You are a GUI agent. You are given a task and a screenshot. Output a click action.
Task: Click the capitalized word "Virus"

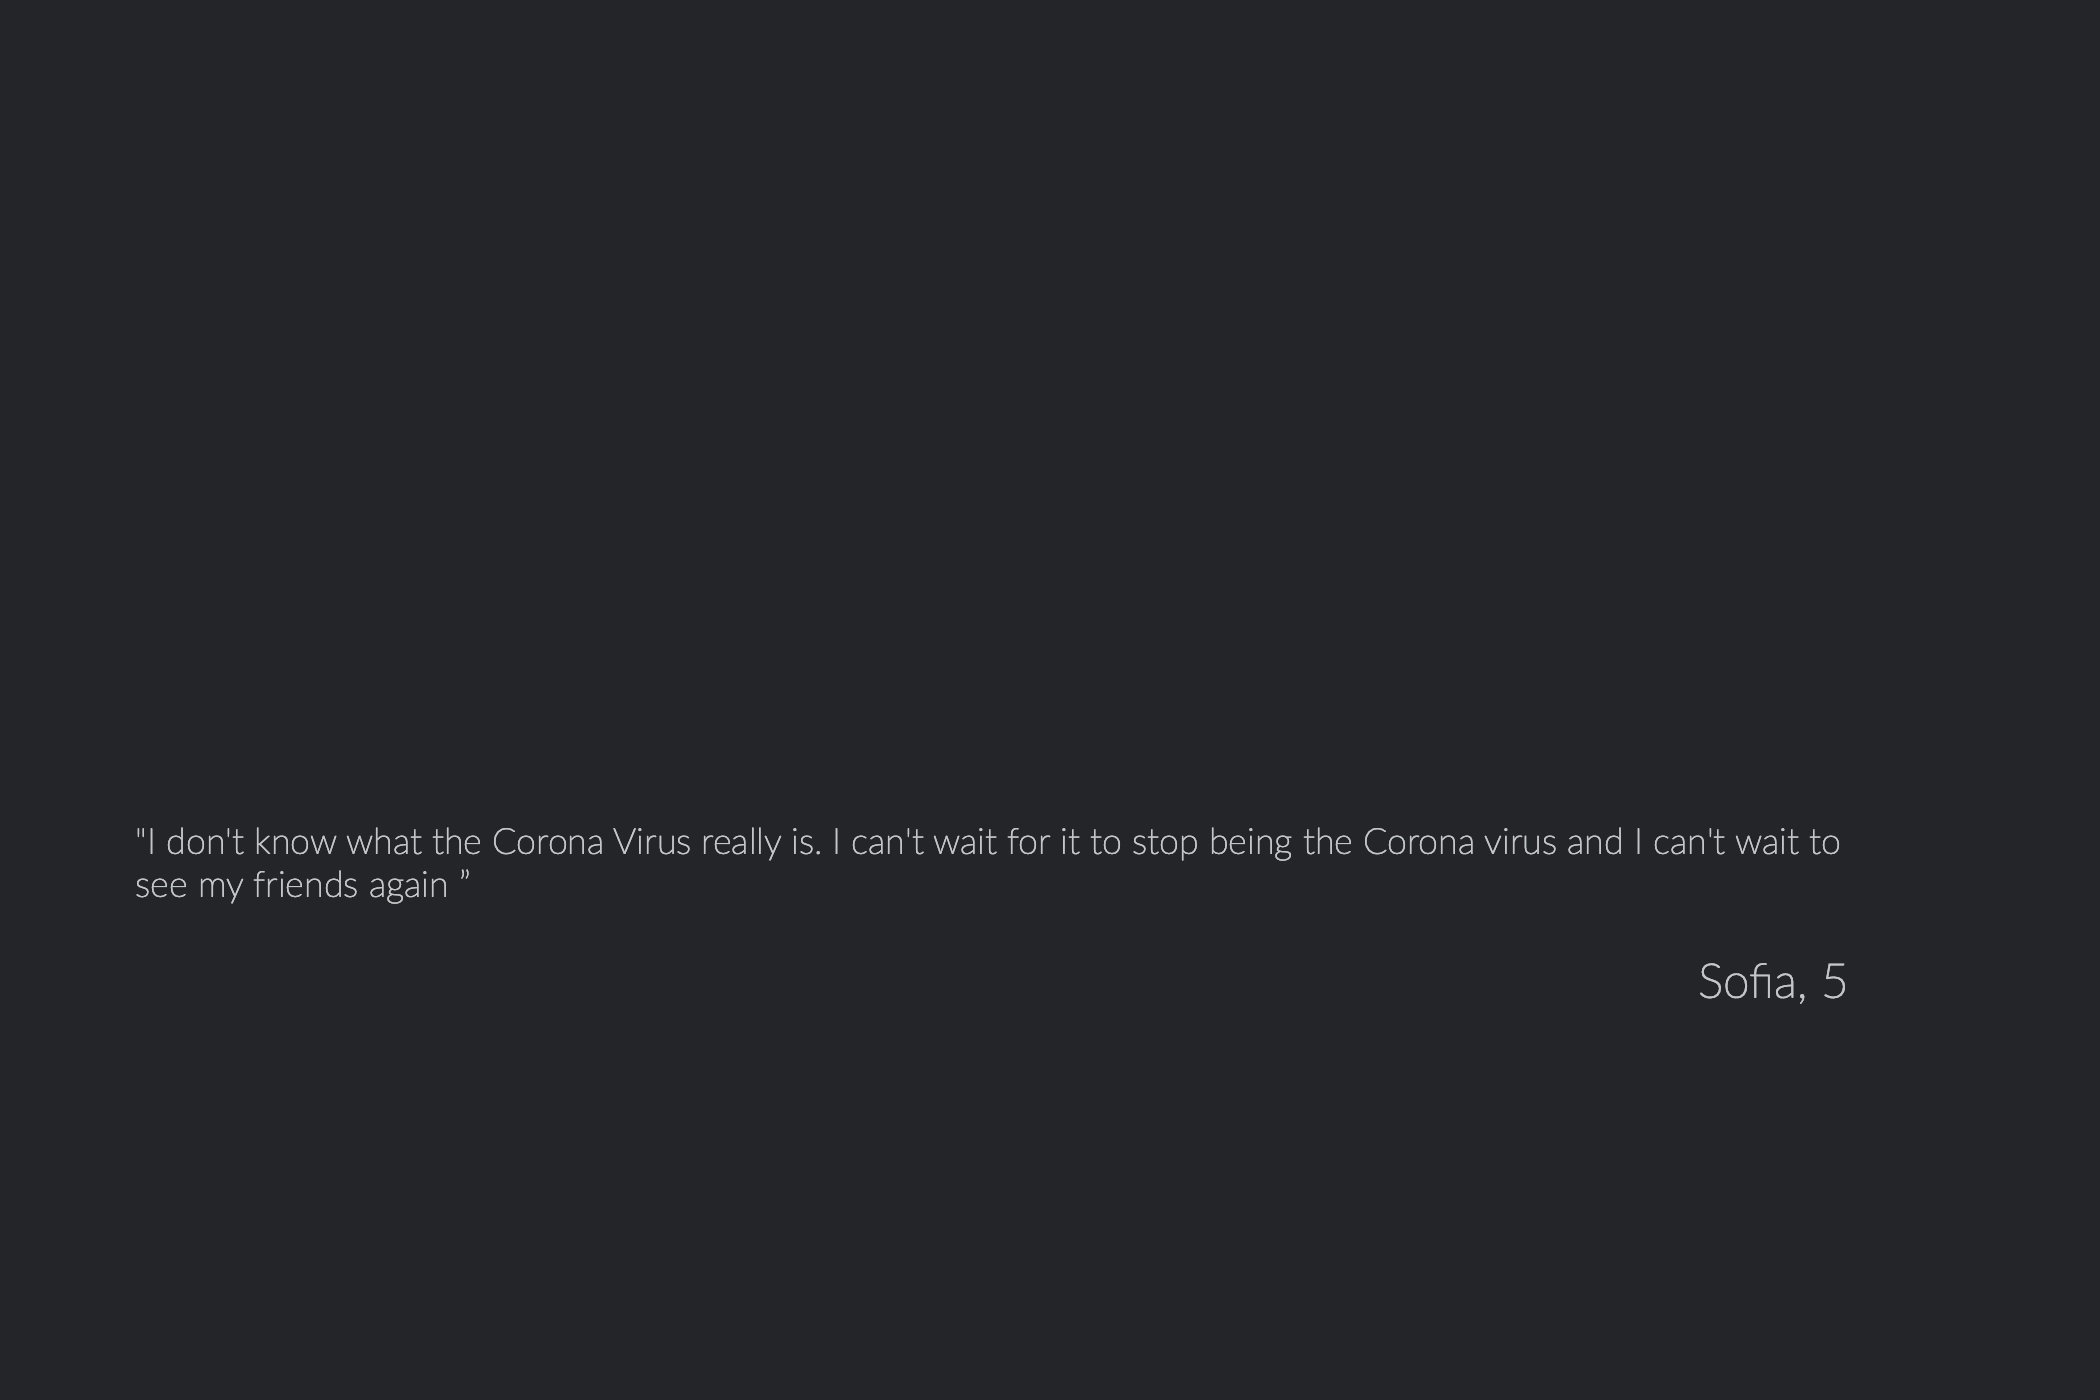click(651, 842)
